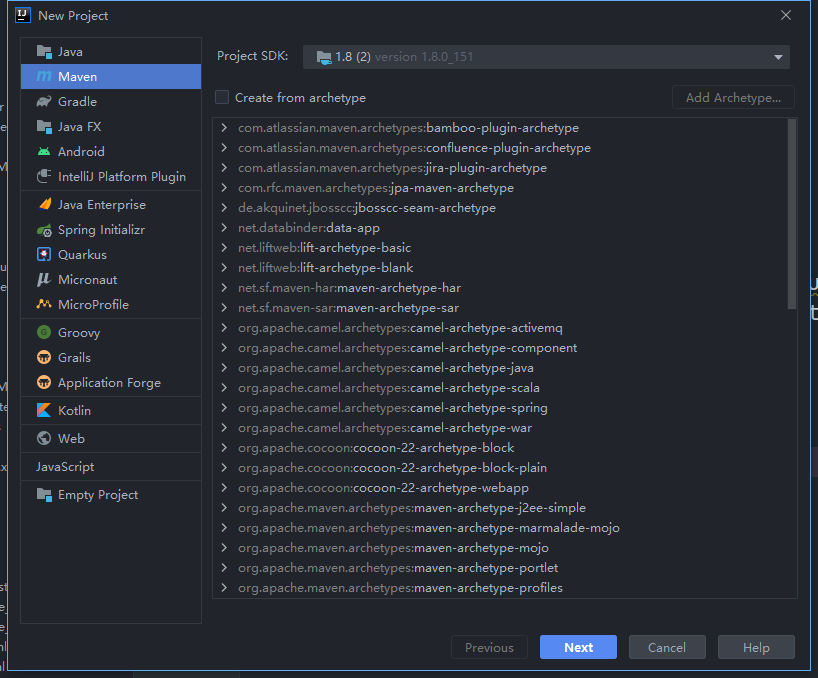Click Add Archetype... button

[x=733, y=98]
